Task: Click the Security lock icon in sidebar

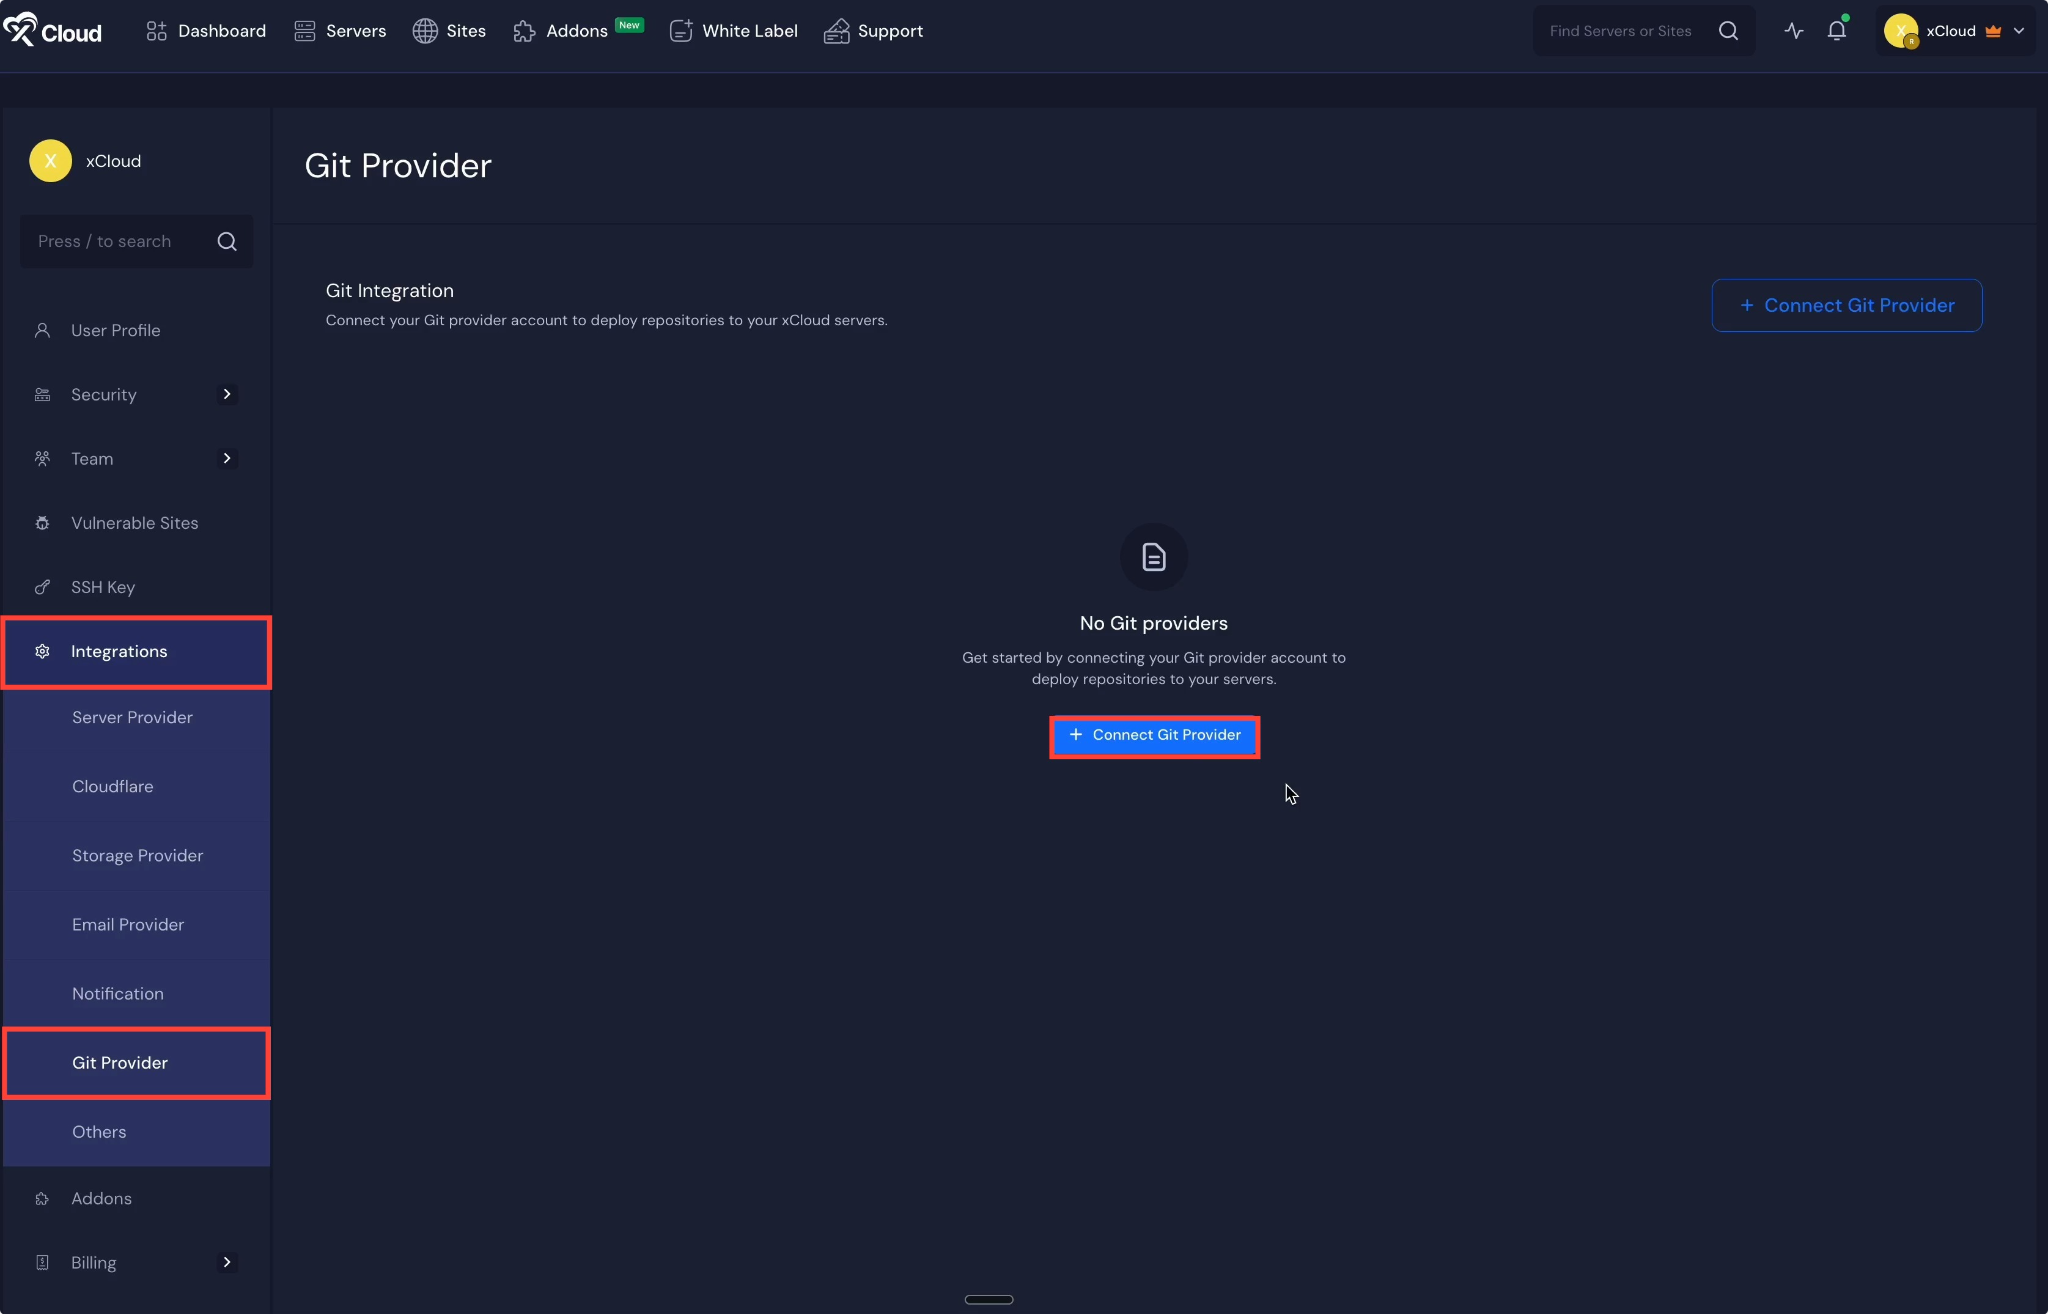Action: pos(42,394)
